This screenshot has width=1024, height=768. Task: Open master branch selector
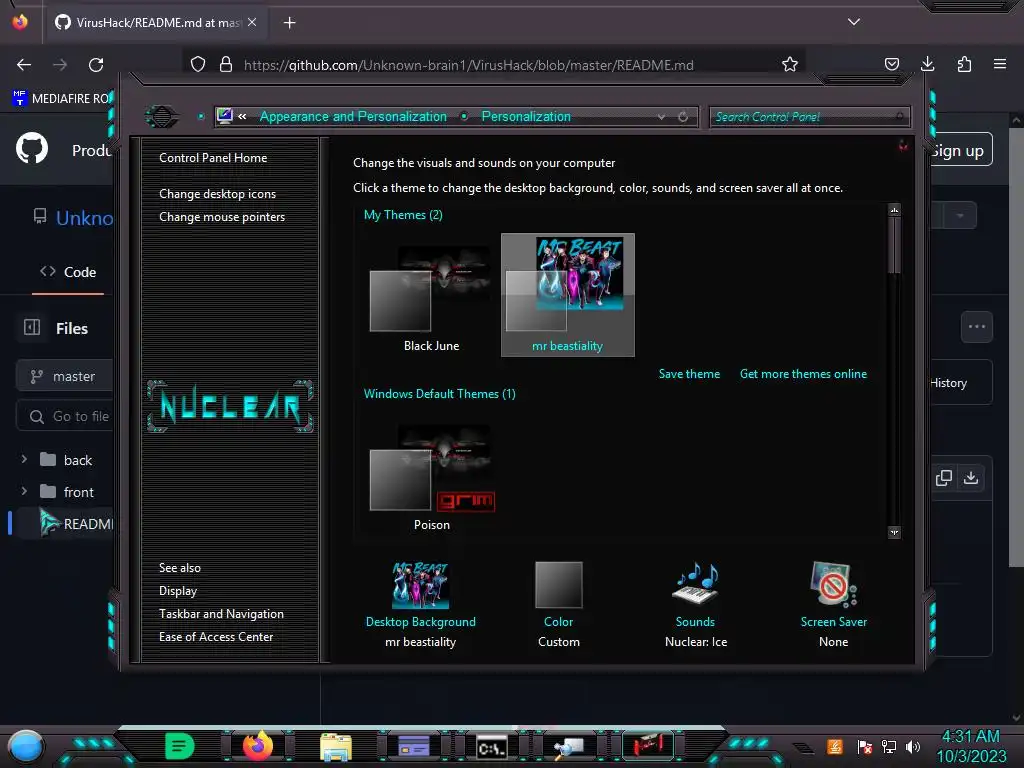64,376
